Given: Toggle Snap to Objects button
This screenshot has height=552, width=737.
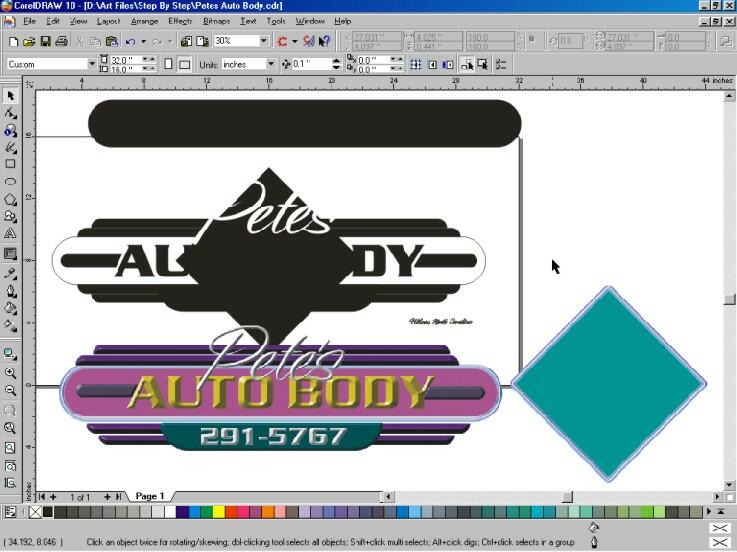Looking at the screenshot, I should click(448, 64).
